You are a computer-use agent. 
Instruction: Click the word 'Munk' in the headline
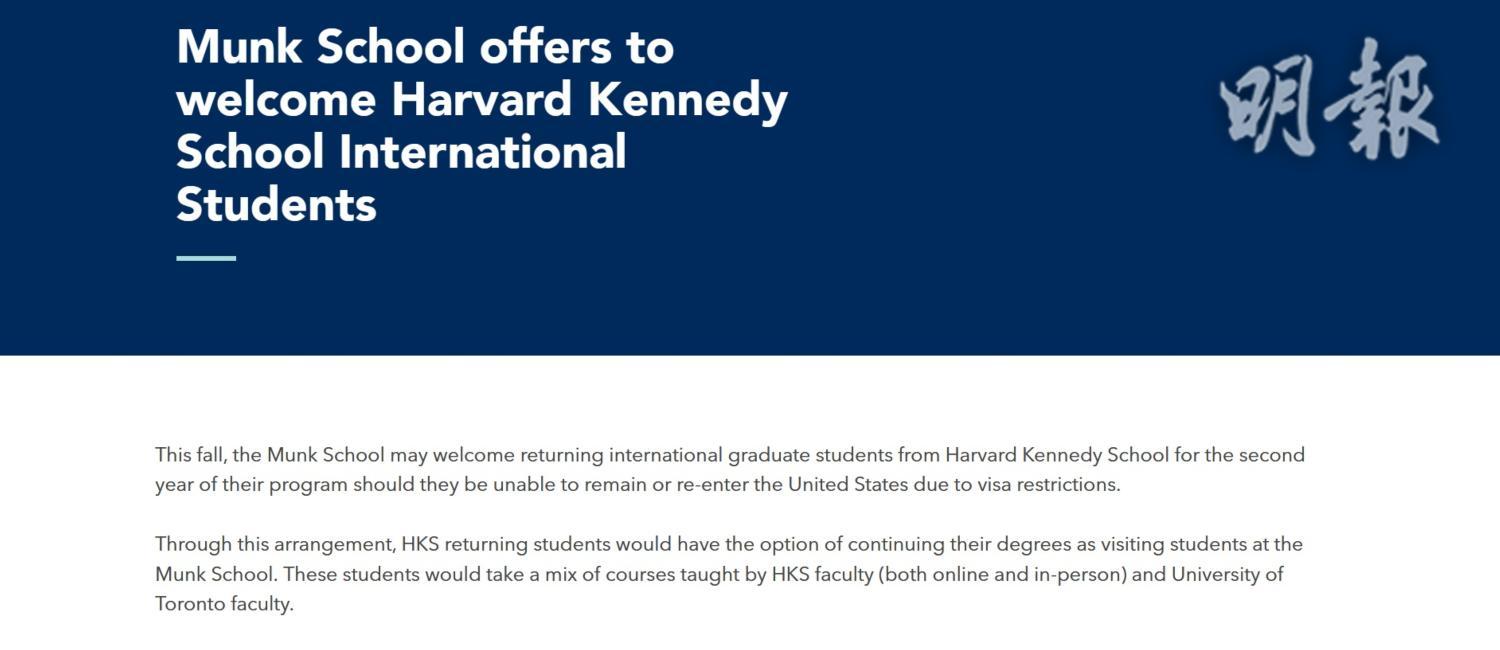coord(239,47)
